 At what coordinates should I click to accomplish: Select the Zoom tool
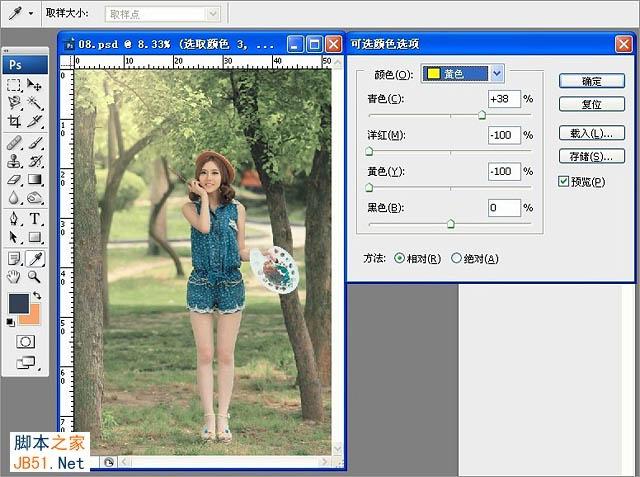(x=35, y=277)
